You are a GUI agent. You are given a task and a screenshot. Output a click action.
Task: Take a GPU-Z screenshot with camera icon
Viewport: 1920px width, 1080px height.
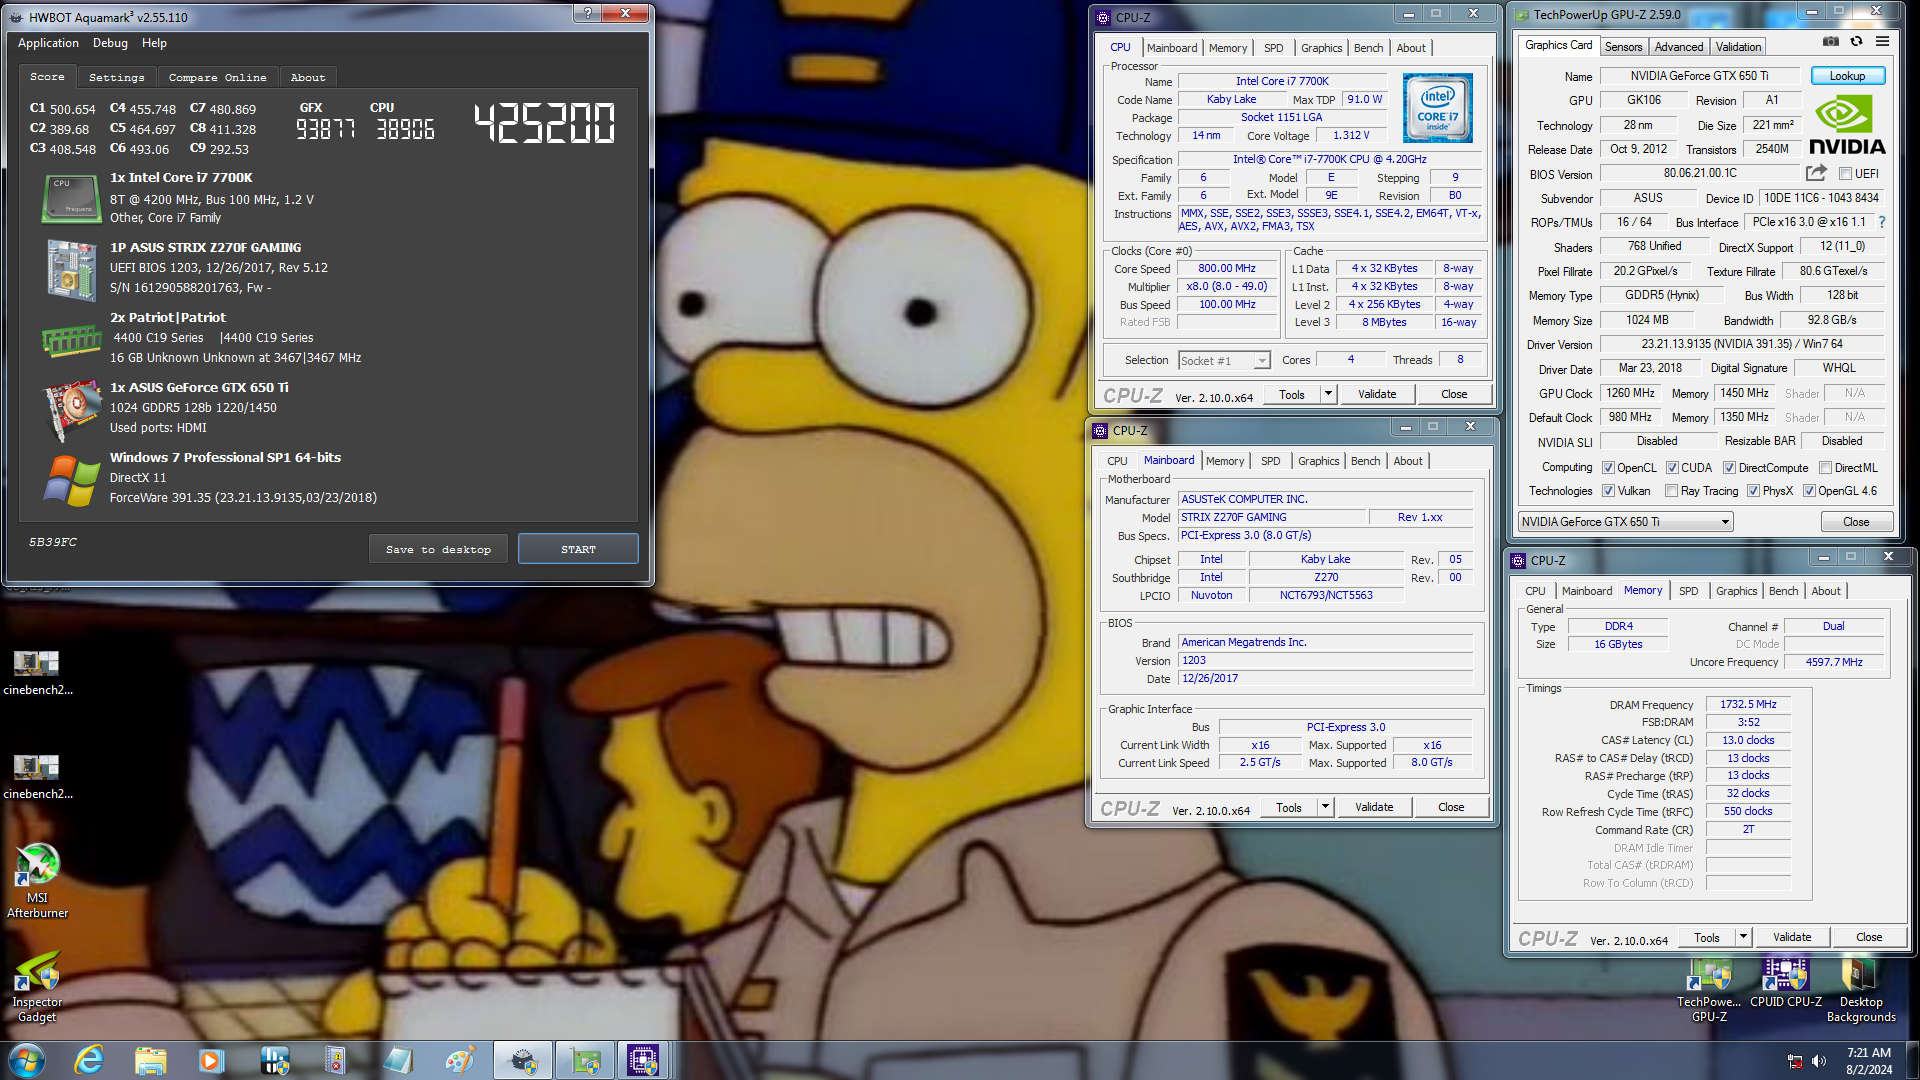click(1830, 42)
